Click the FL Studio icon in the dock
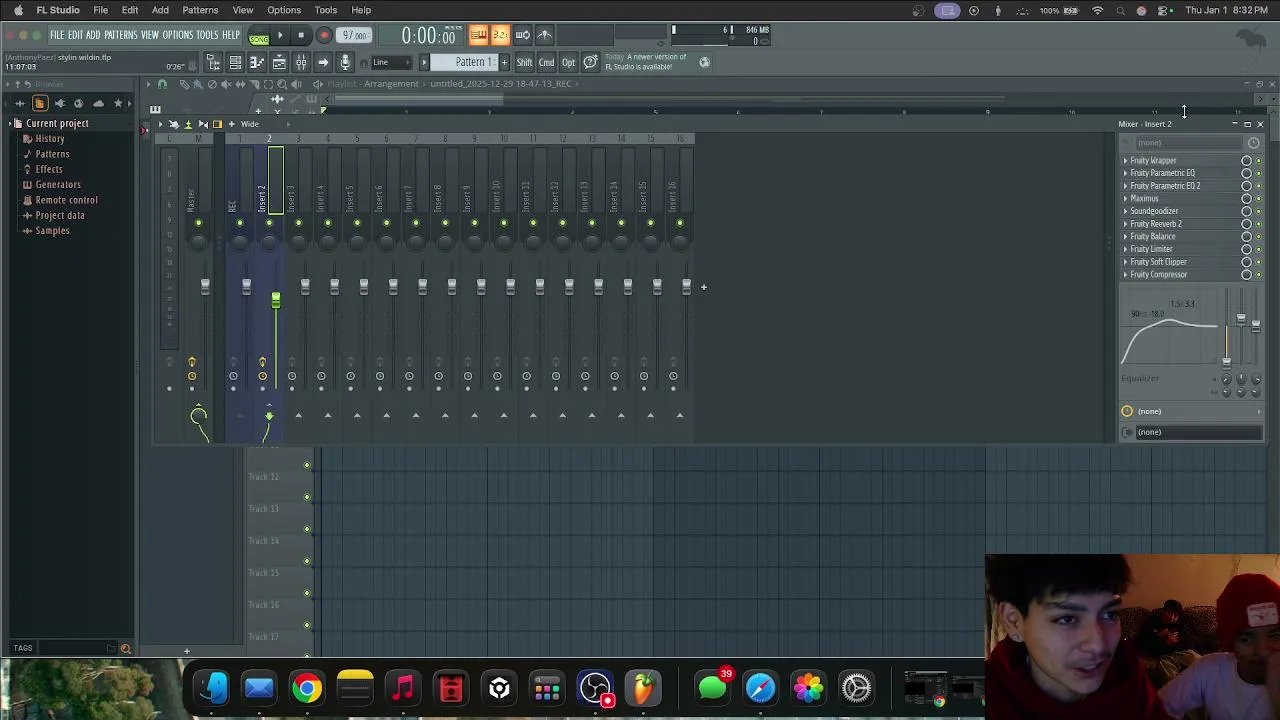The height and width of the screenshot is (720, 1280). pos(643,688)
